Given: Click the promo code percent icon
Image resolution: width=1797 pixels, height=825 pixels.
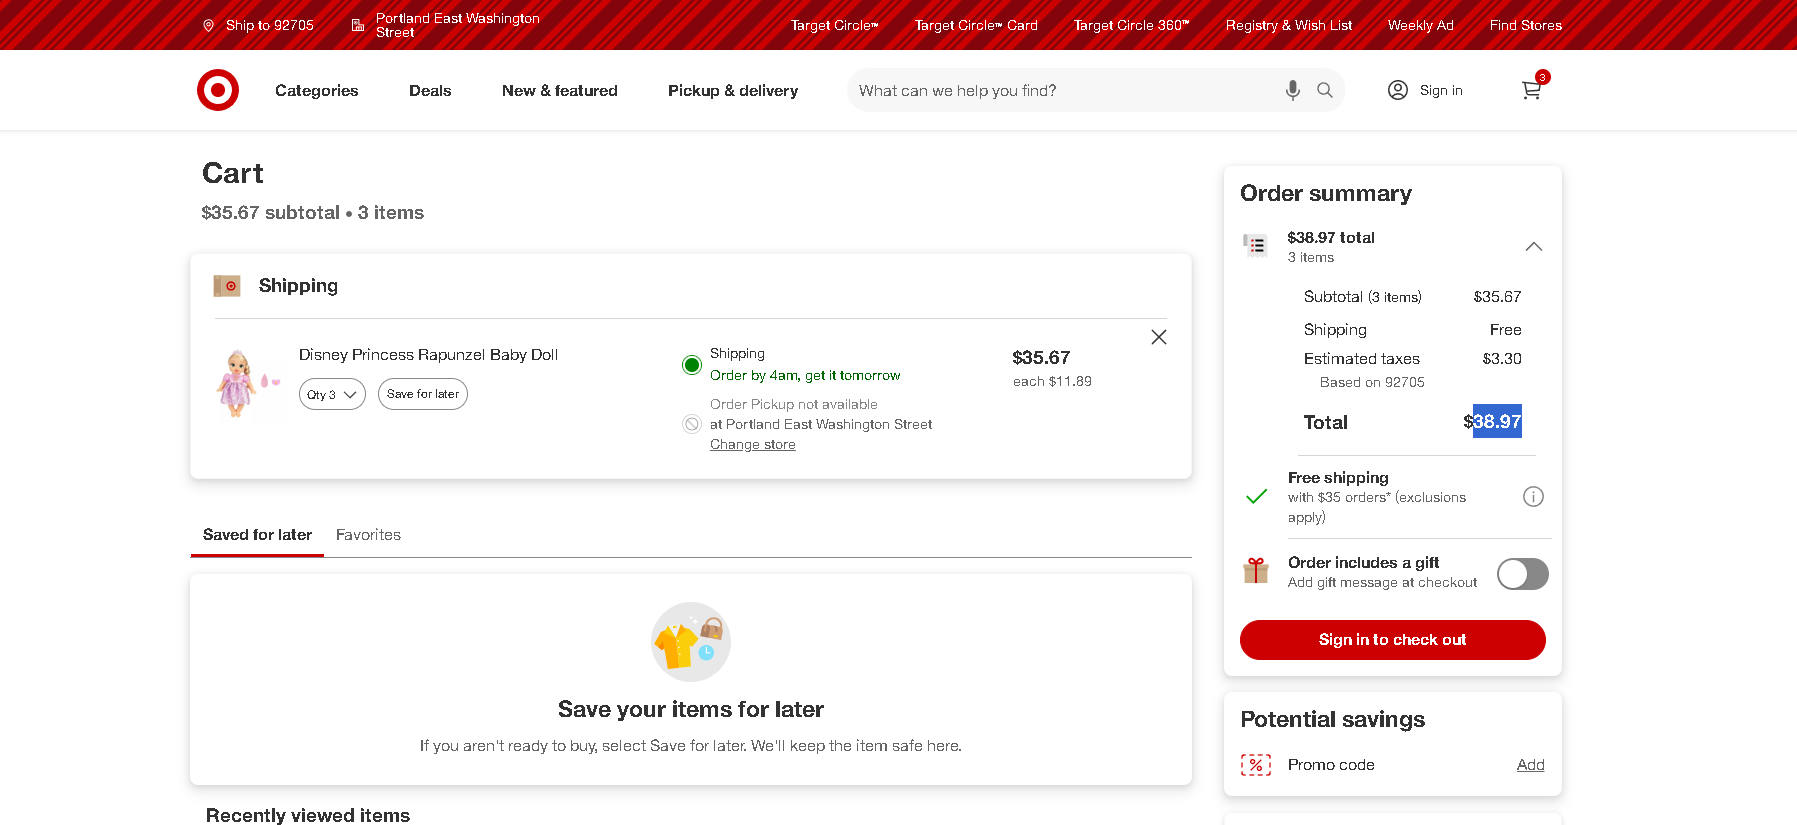Looking at the screenshot, I should pyautogui.click(x=1256, y=765).
